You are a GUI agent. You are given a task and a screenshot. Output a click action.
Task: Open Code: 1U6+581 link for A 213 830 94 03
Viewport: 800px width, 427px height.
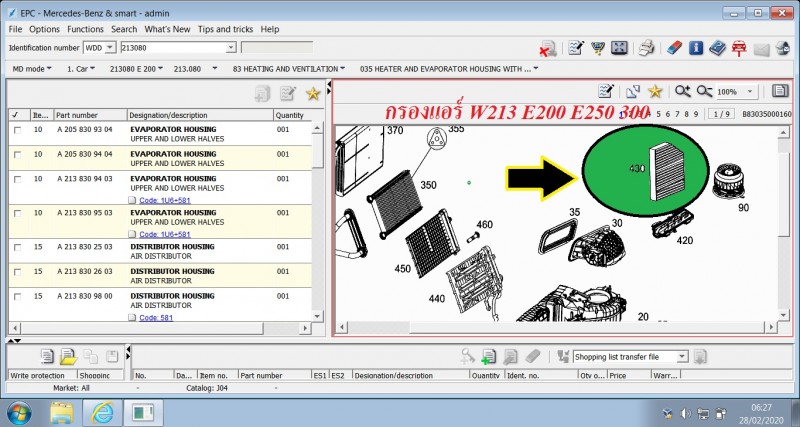165,200
